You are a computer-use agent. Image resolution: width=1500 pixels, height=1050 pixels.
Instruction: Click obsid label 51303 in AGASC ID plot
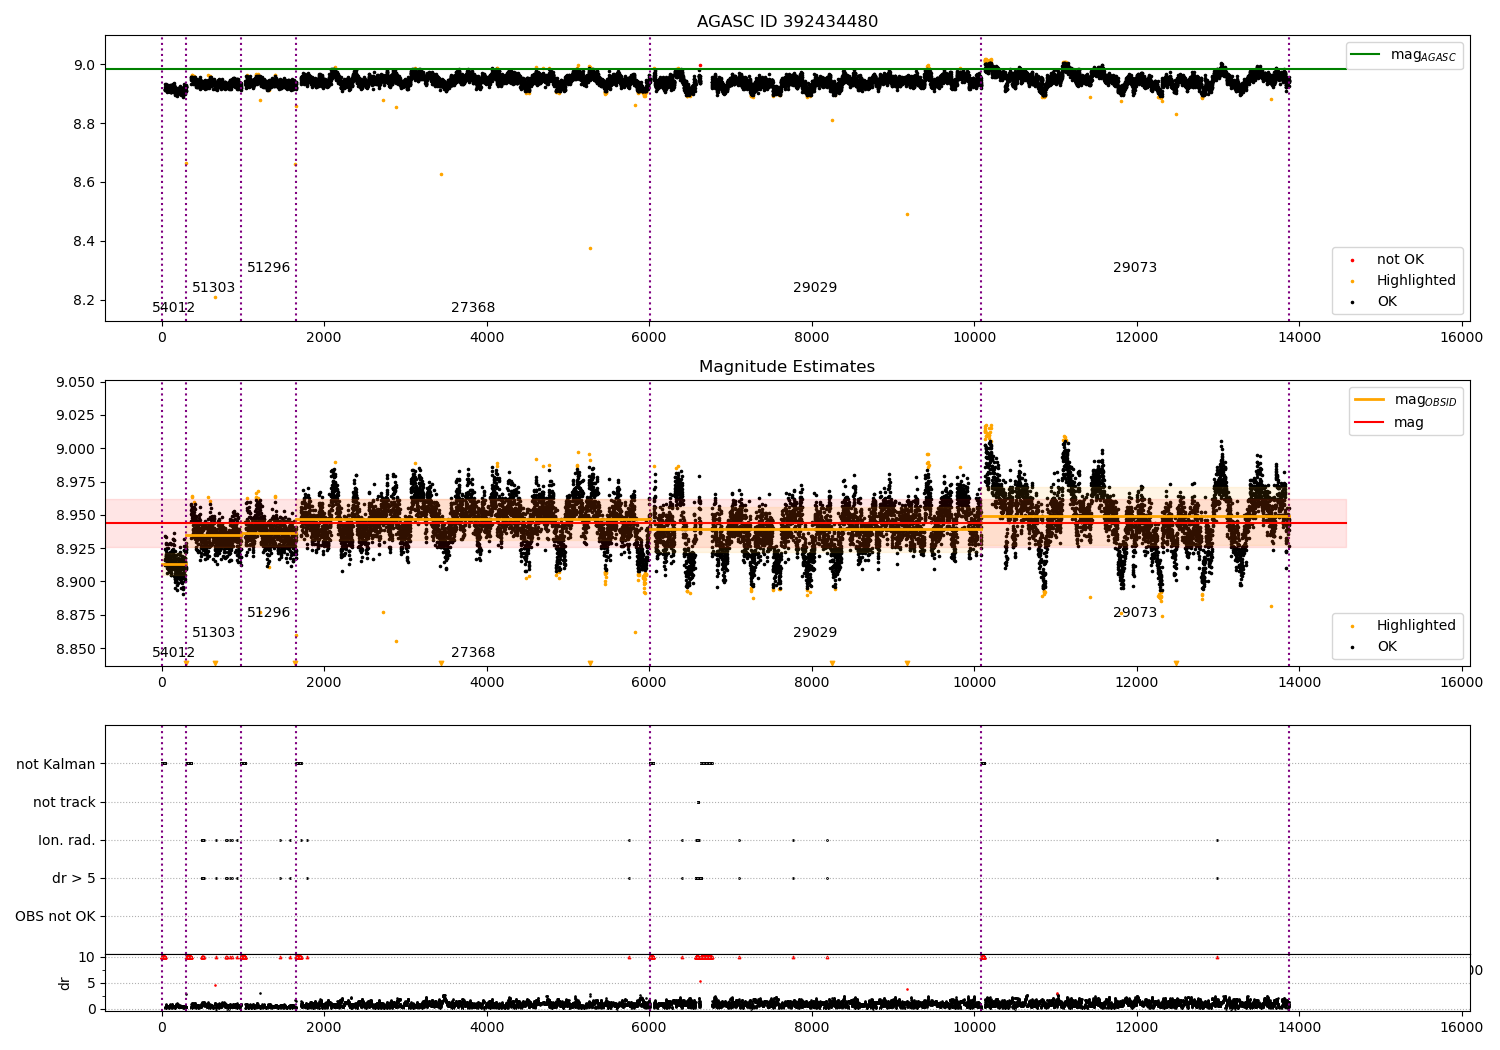(214, 288)
